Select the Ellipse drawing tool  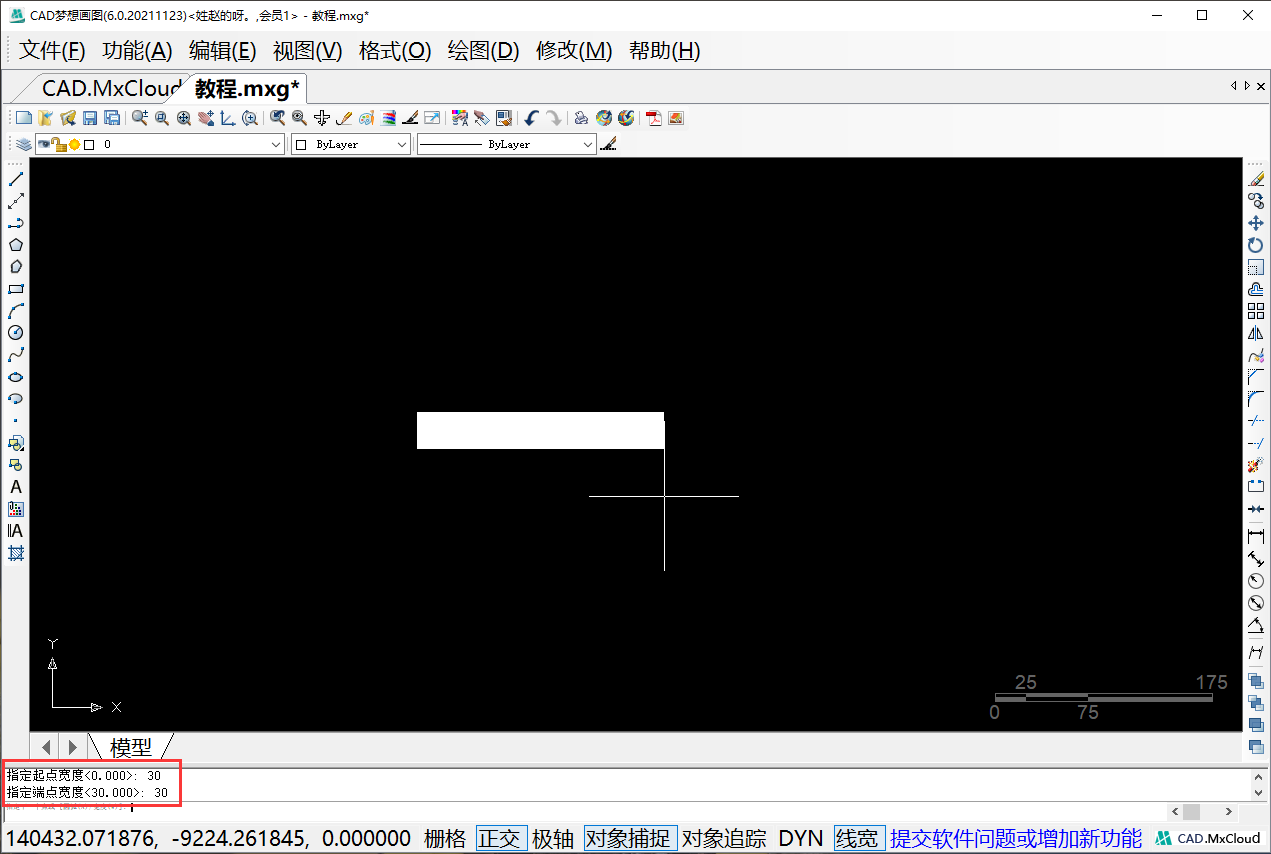coord(16,377)
